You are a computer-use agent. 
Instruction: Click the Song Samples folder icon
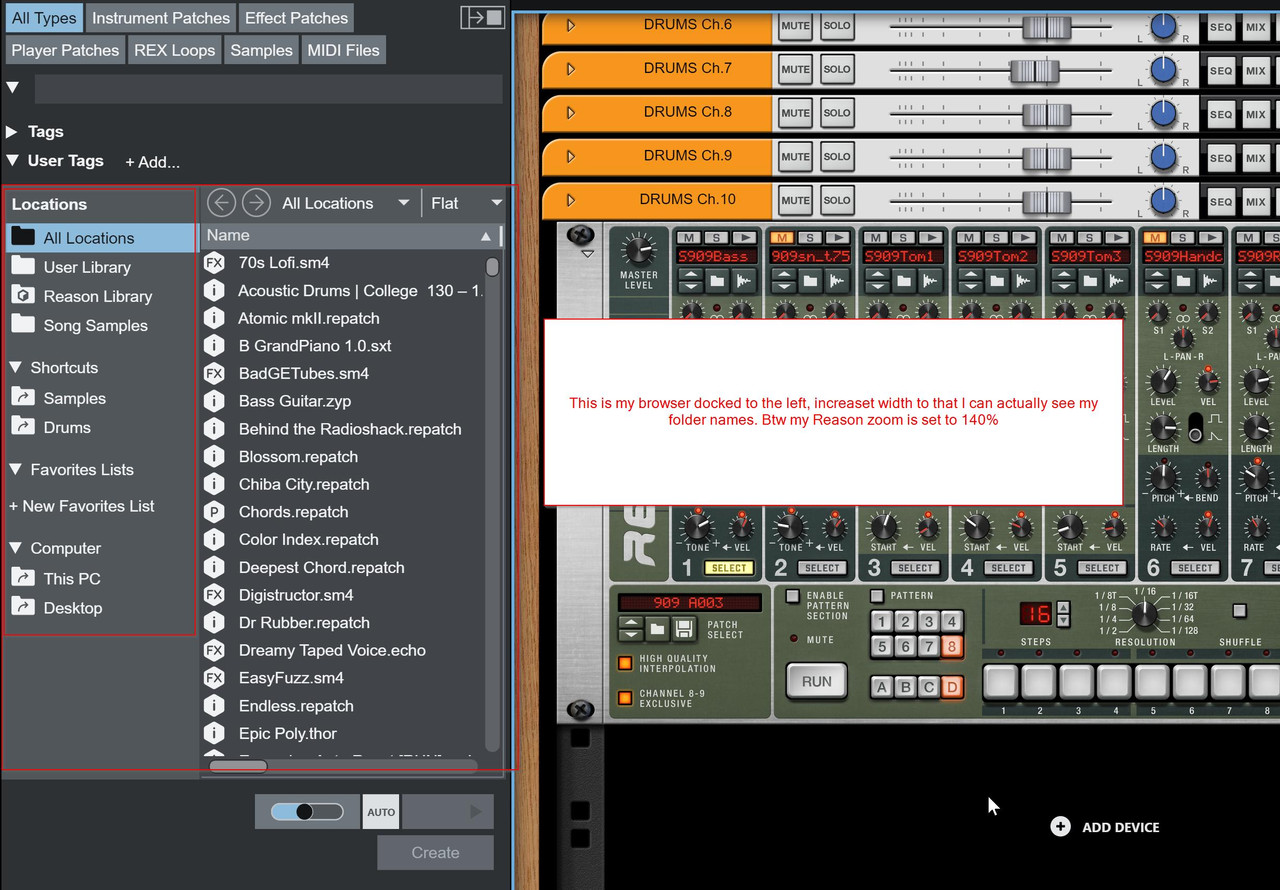[x=23, y=324]
